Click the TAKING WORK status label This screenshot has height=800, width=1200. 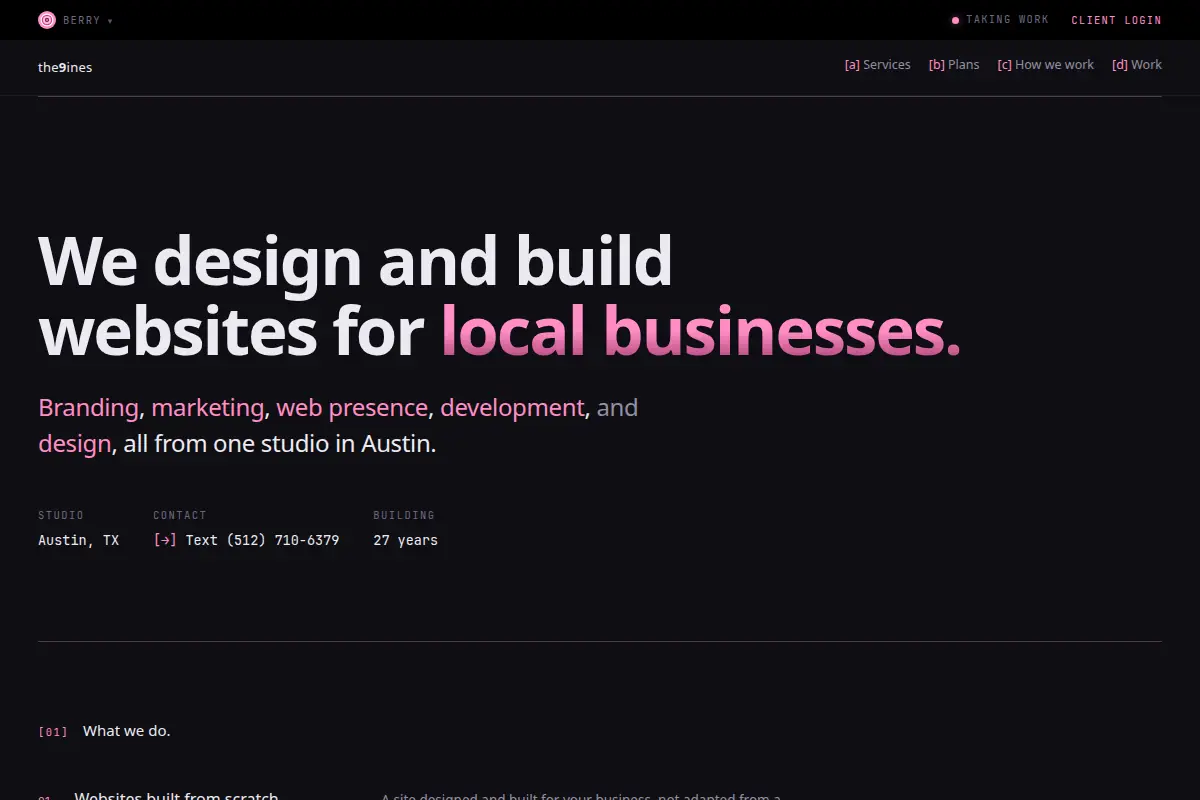pyautogui.click(x=1007, y=20)
